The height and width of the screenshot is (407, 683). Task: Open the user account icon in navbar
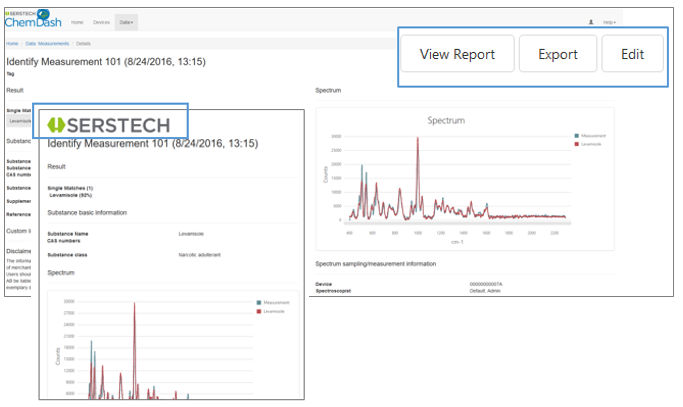[591, 22]
